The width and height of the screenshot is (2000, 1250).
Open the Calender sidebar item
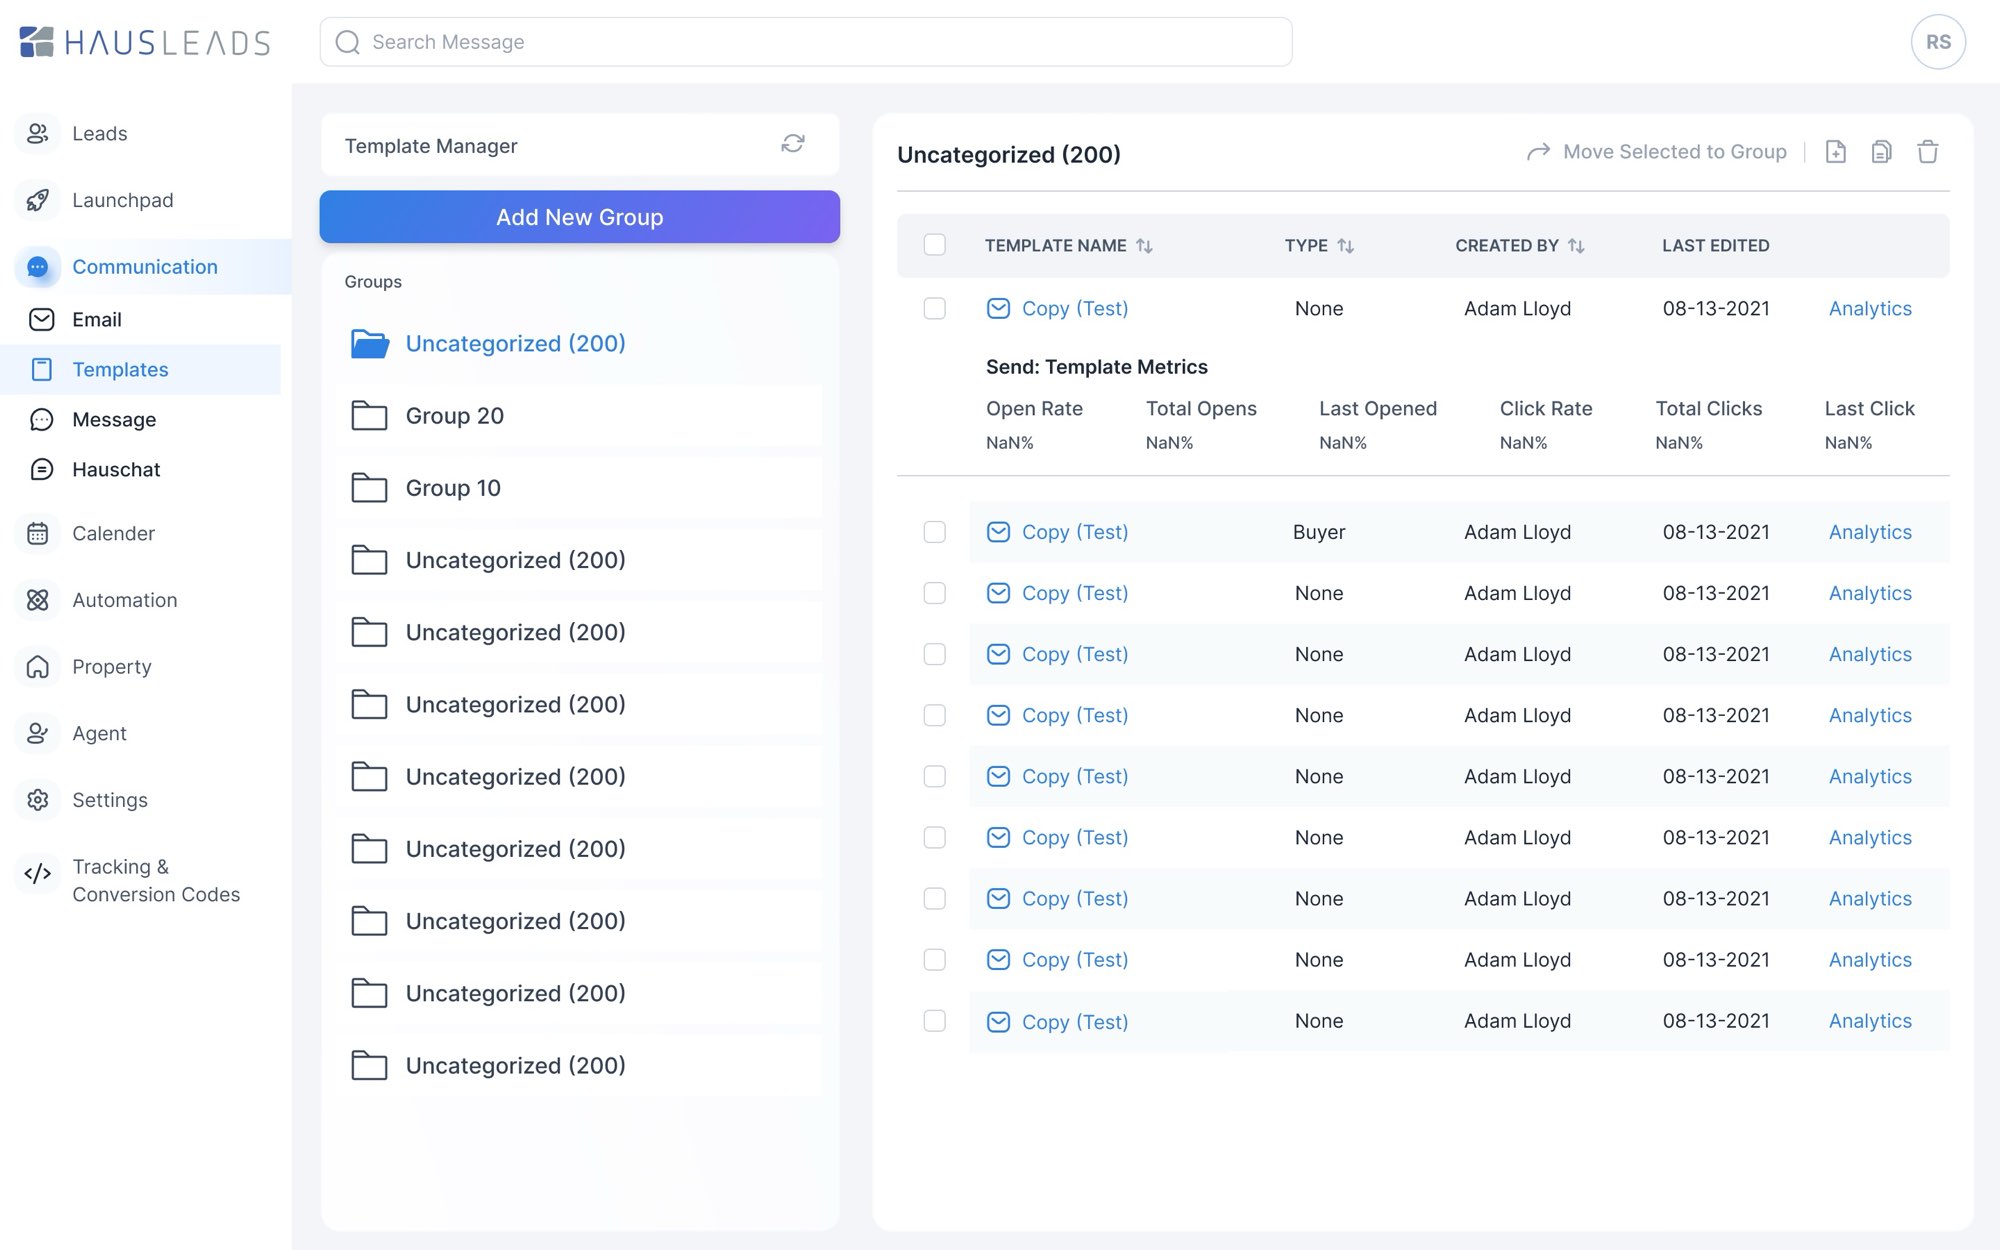(113, 533)
